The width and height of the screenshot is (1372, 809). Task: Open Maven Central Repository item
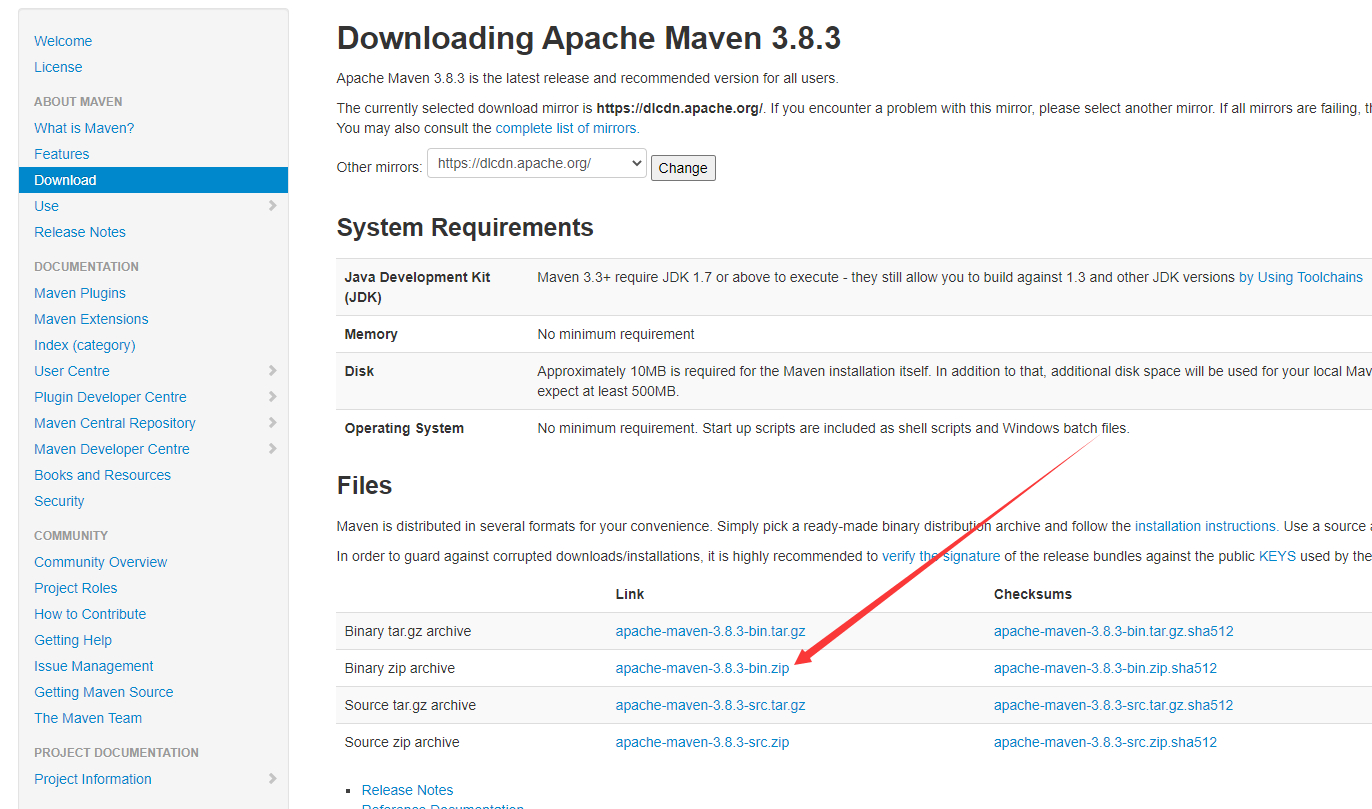[115, 423]
